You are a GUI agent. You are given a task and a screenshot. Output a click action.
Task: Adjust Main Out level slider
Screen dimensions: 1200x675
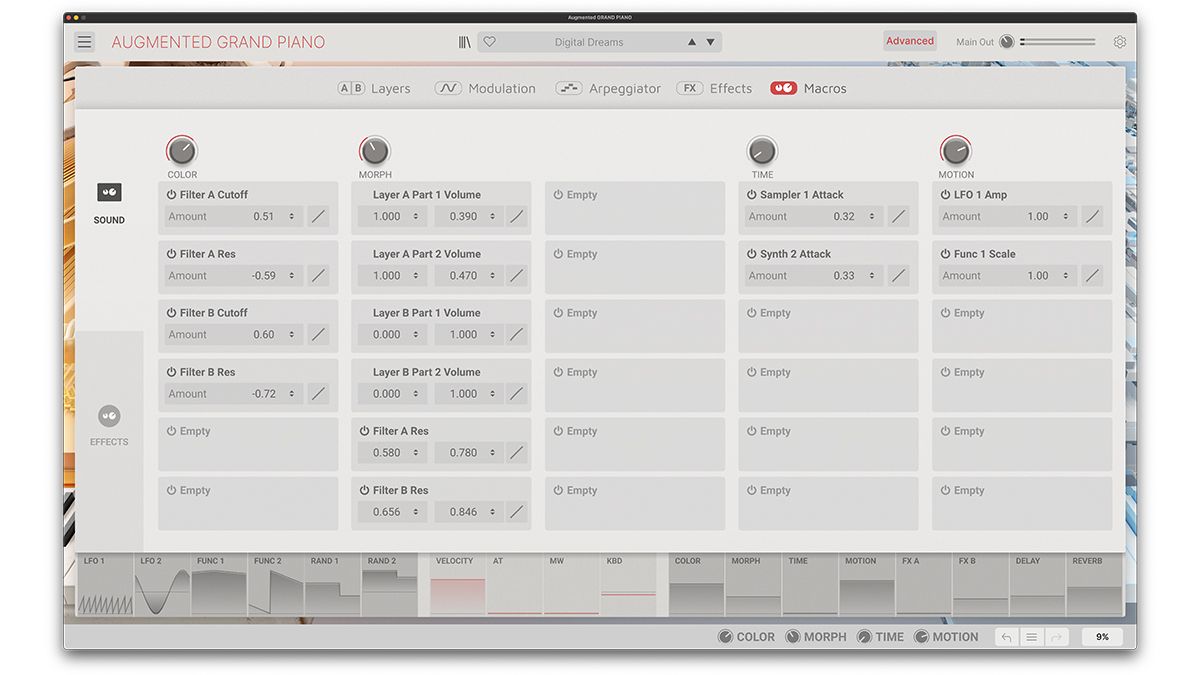pos(1058,42)
